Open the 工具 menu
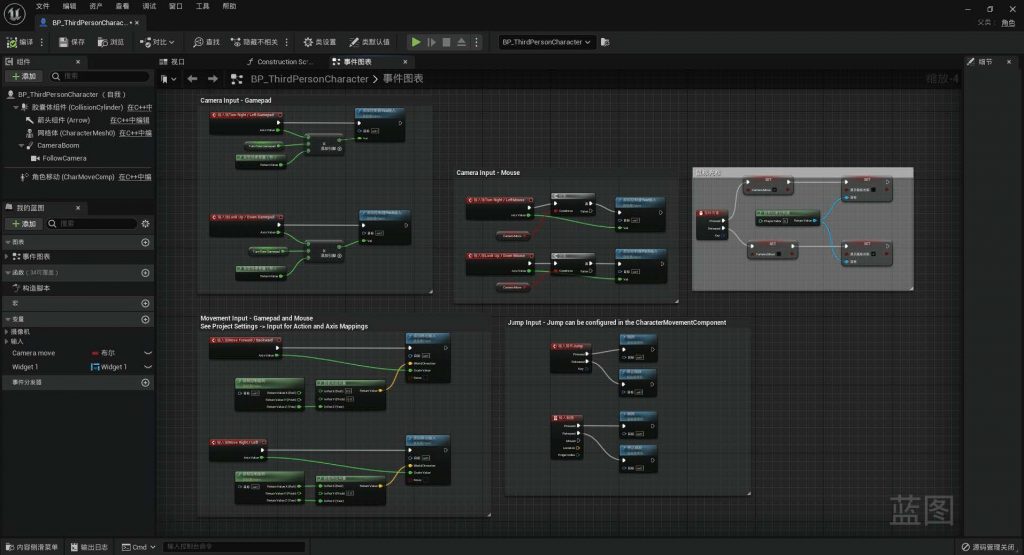 click(202, 6)
